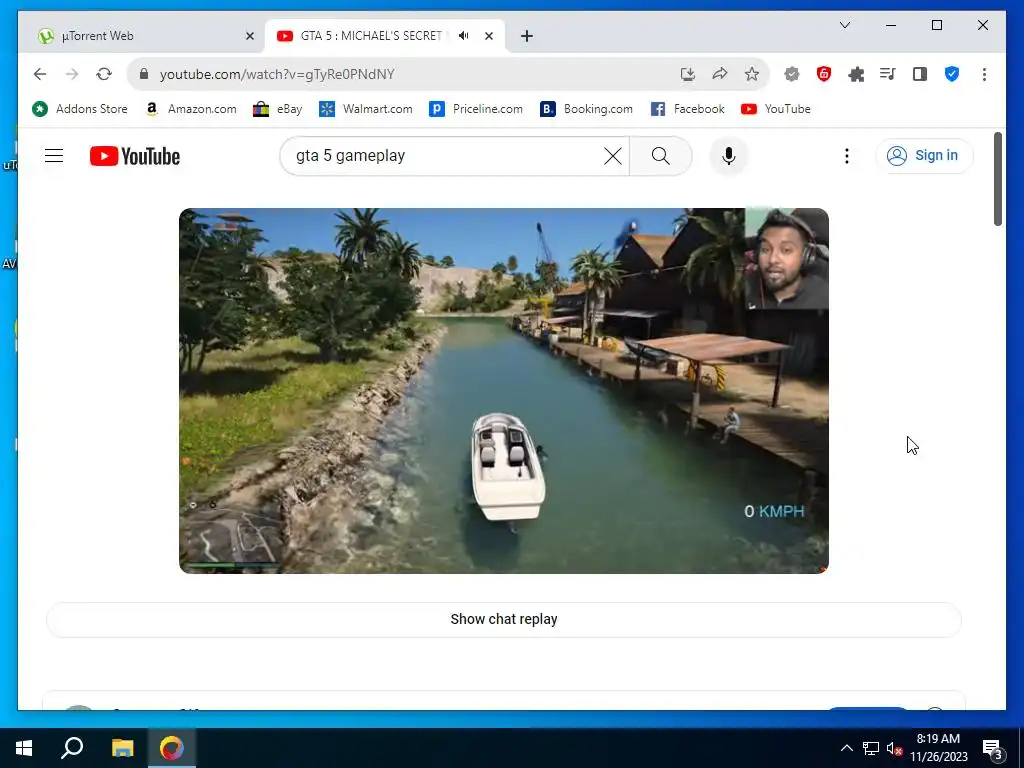Viewport: 1024px width, 768px height.
Task: Open the gray badge extension icon
Action: pos(792,74)
